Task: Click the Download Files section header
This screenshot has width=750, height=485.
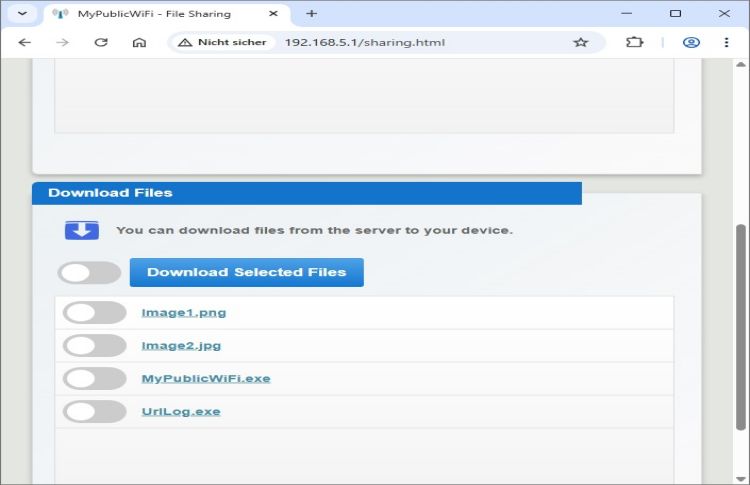Action: [x=307, y=193]
